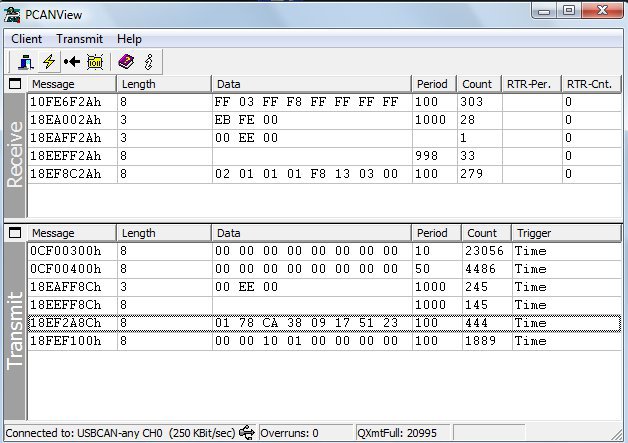Image resolution: width=628 pixels, height=443 pixels.
Task: Click data 01 78 CA 38 09 17 51 23
Action: (x=306, y=323)
